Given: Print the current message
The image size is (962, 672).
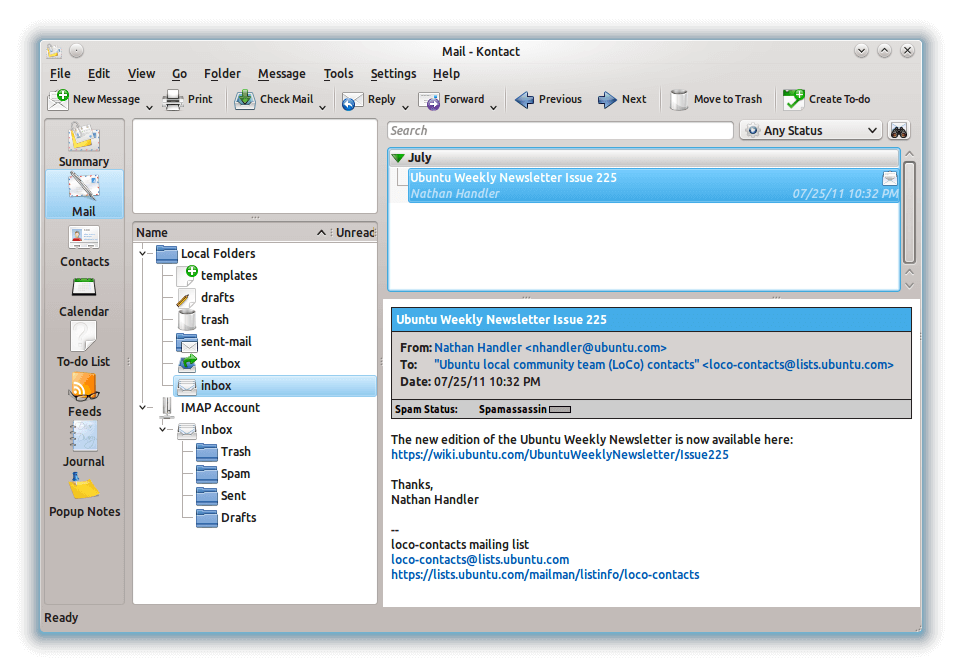Looking at the screenshot, I should (188, 99).
